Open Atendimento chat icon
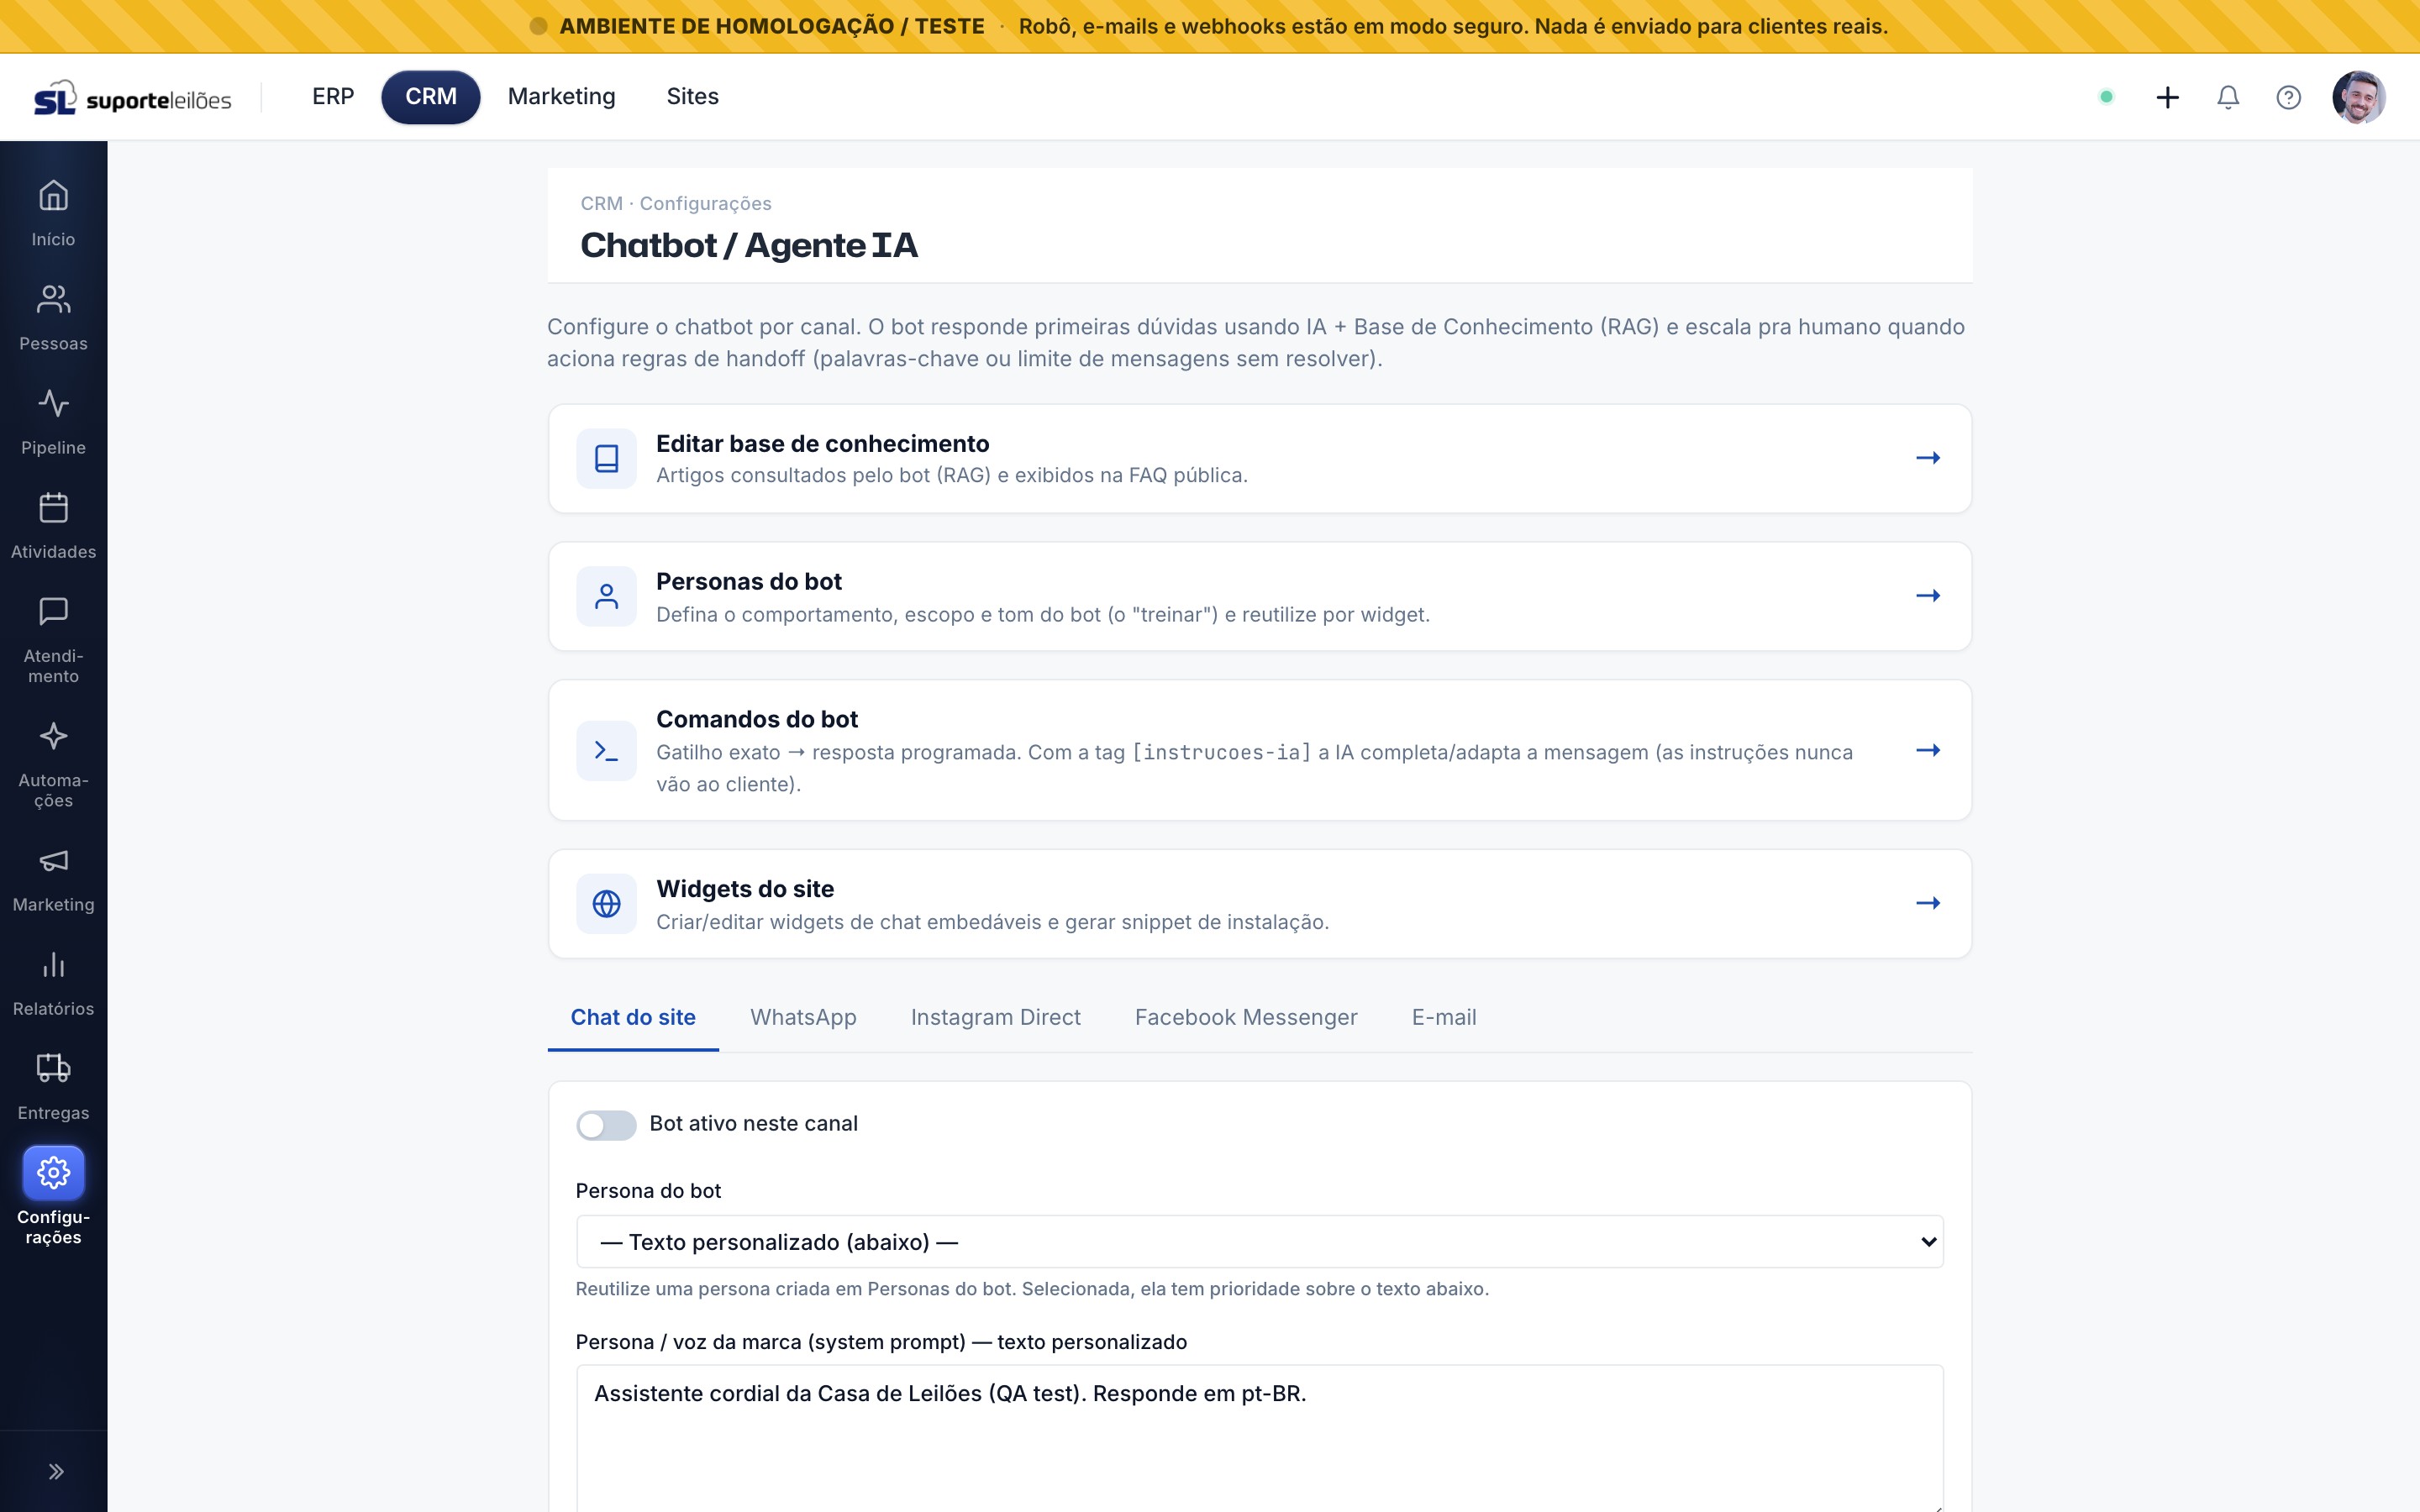 point(53,611)
